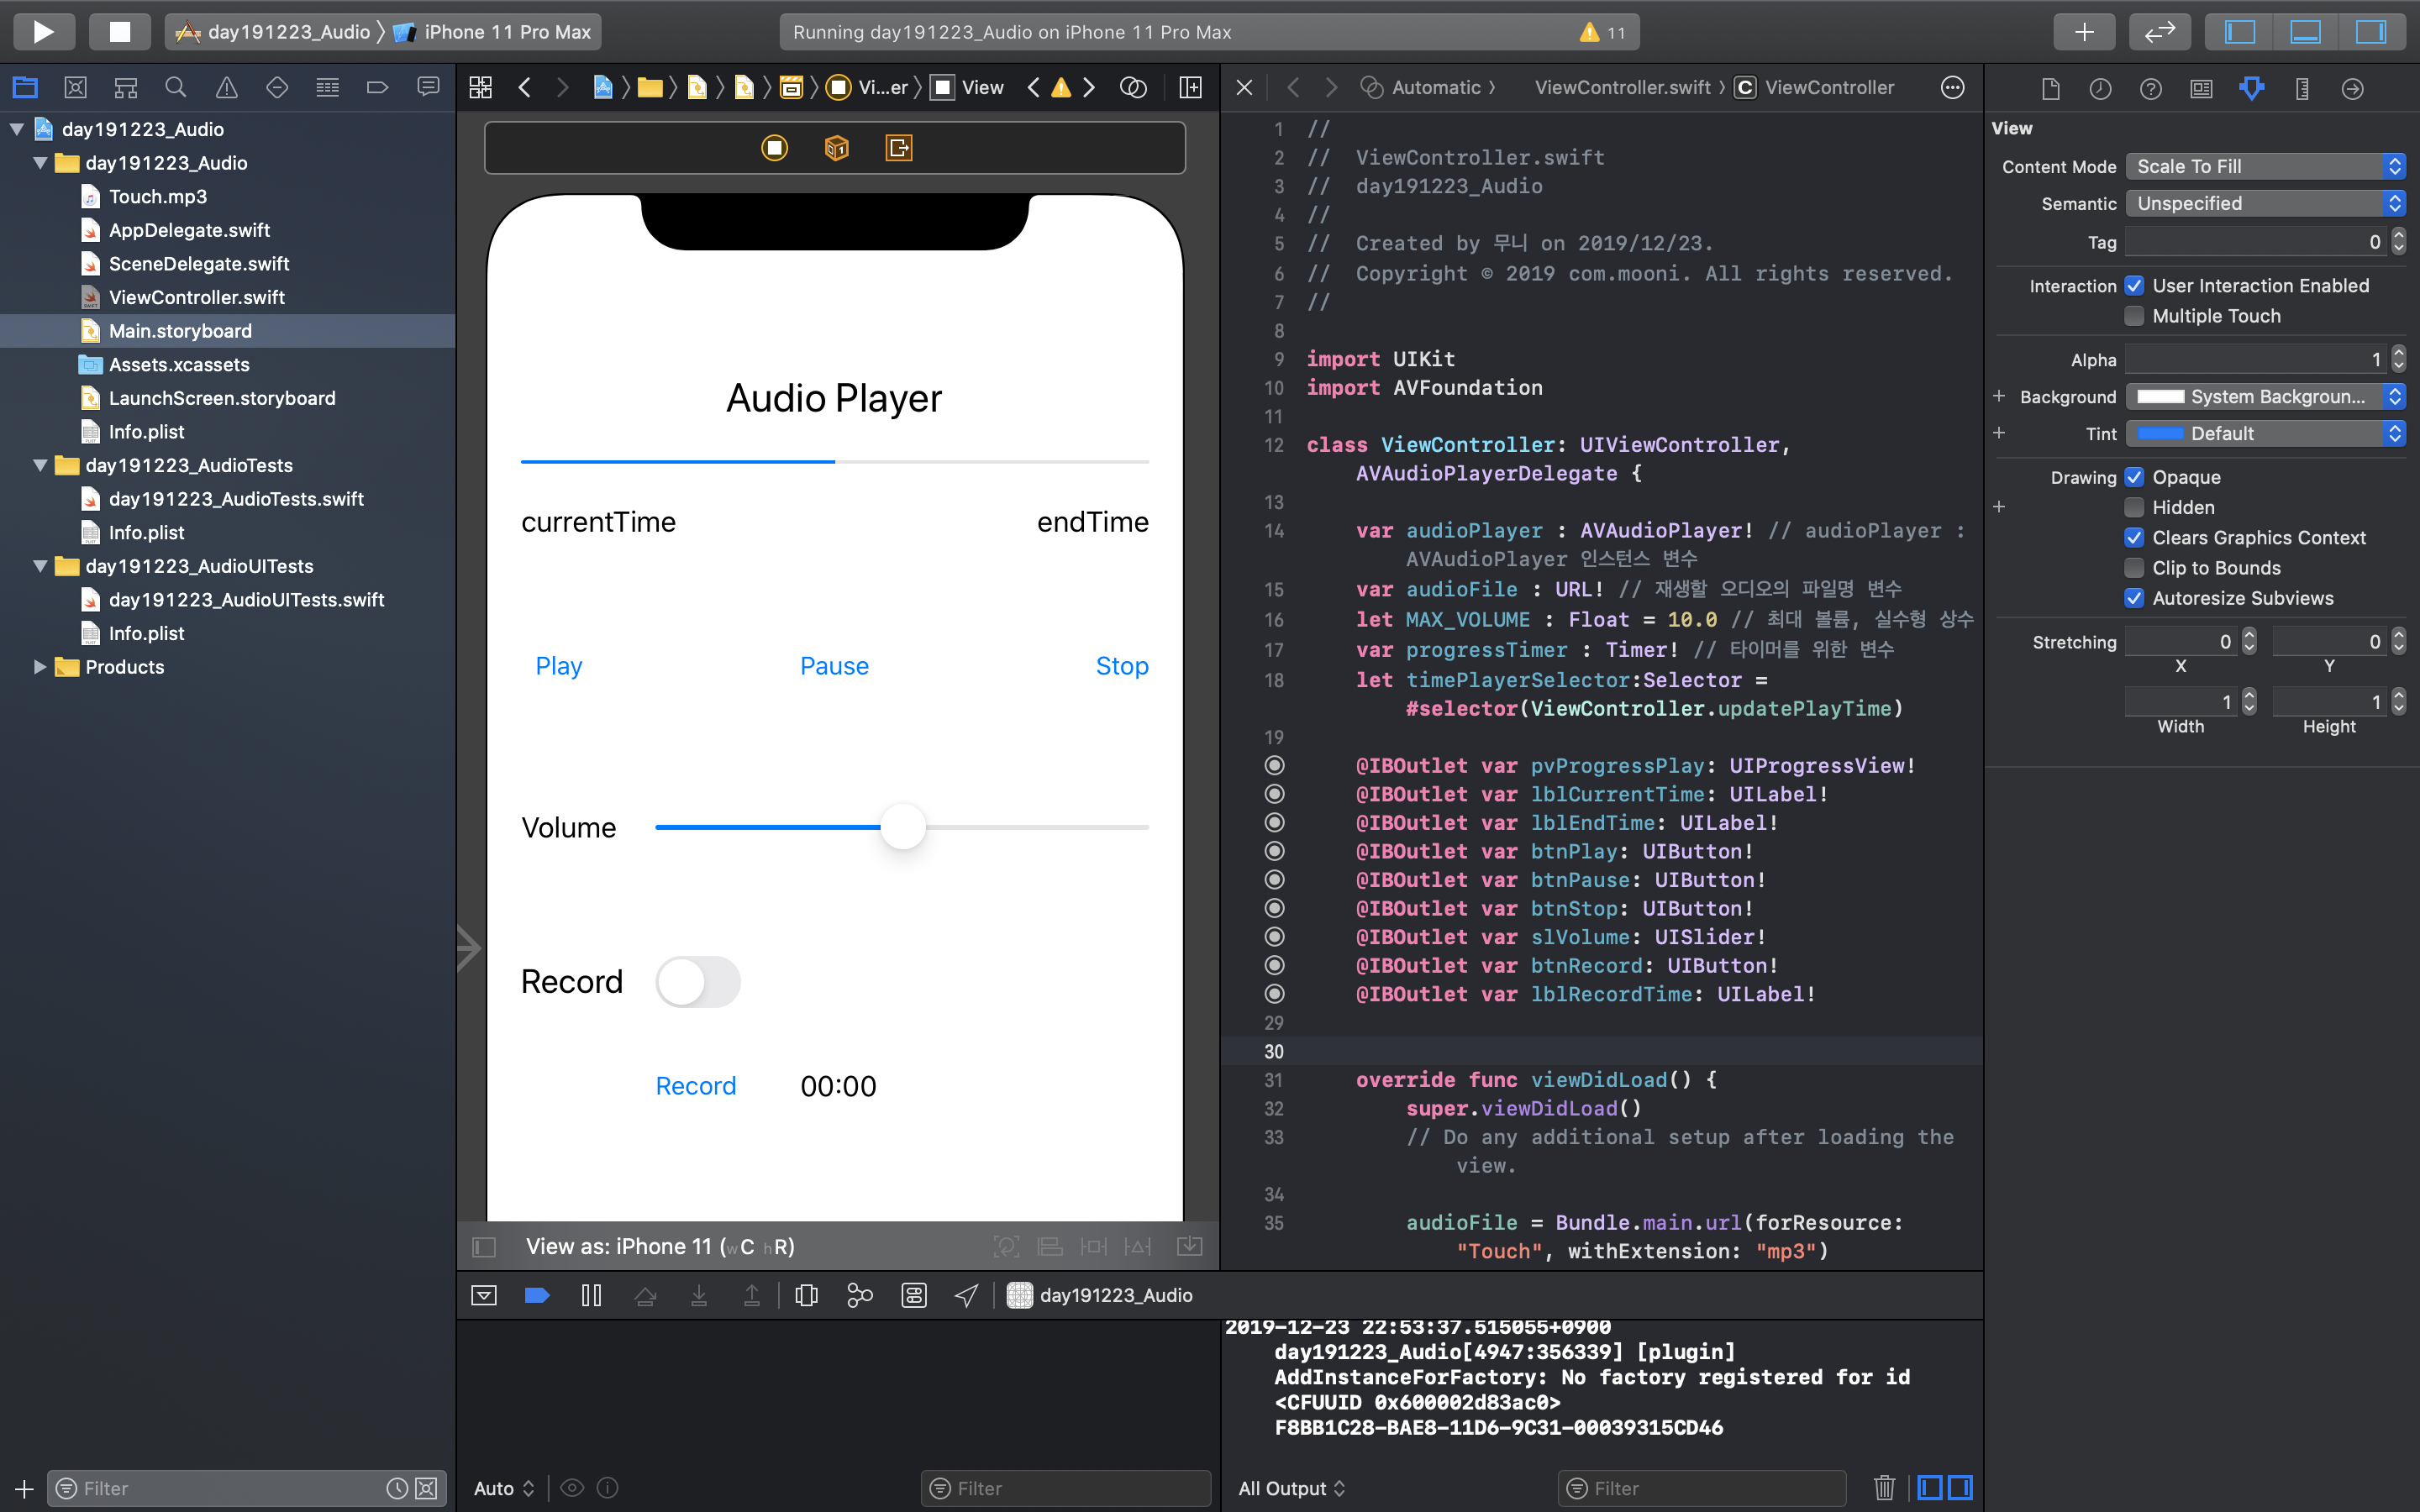Disable User Interaction Enabled checkbox
The width and height of the screenshot is (2420, 1512).
click(2134, 286)
